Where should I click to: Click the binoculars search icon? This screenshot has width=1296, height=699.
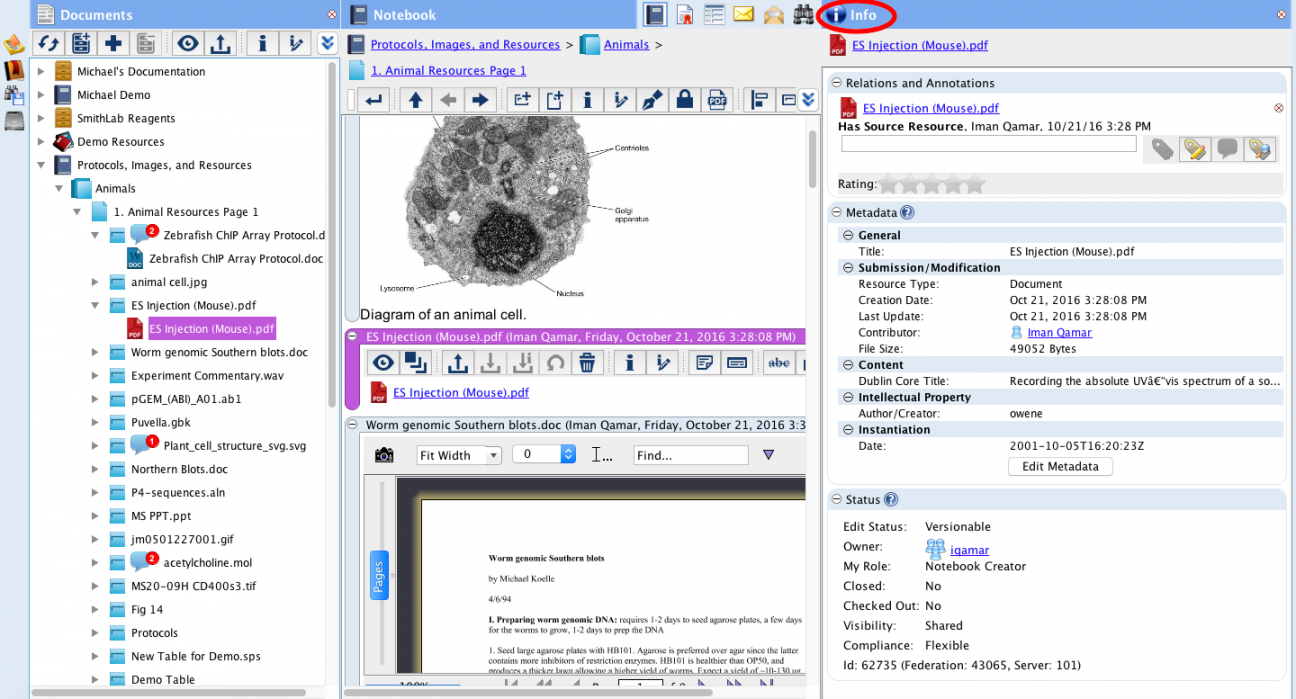pos(803,15)
